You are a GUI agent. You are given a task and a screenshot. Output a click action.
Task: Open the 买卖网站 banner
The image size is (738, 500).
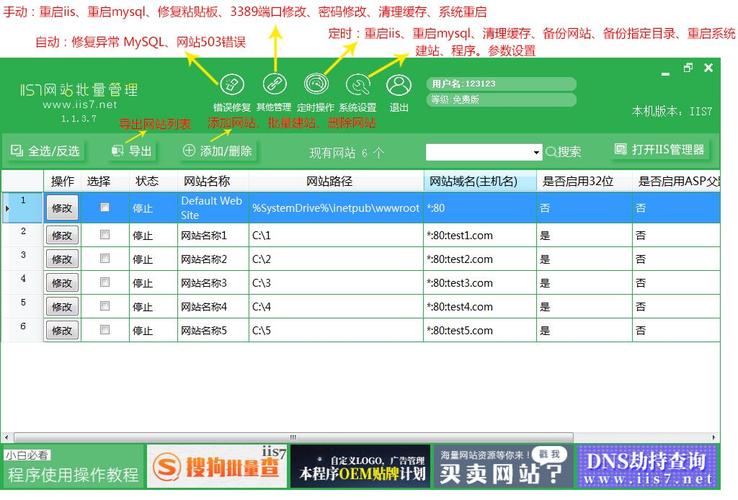coord(504,467)
